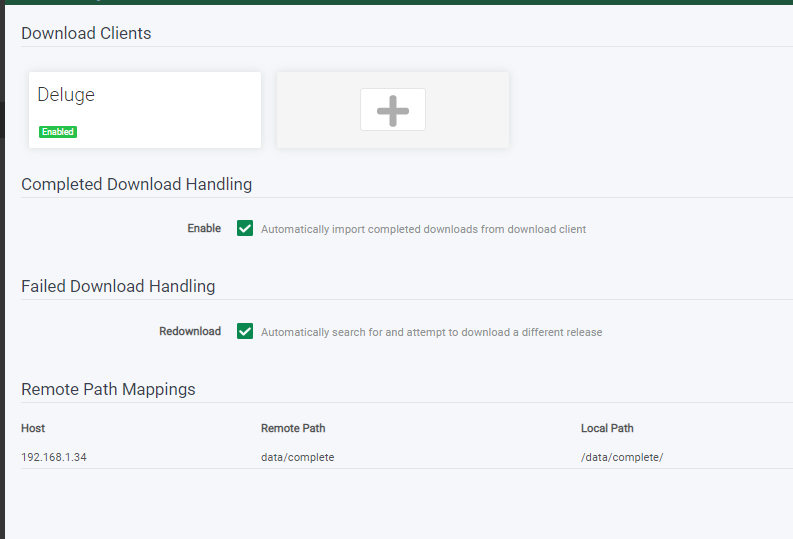Click the Enable label under Completed Download Handling
793x539 pixels.
click(x=204, y=229)
